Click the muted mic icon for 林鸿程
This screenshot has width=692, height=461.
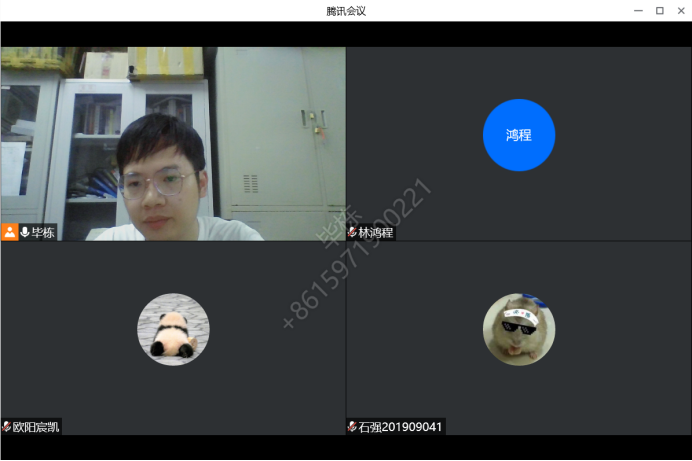[352, 232]
